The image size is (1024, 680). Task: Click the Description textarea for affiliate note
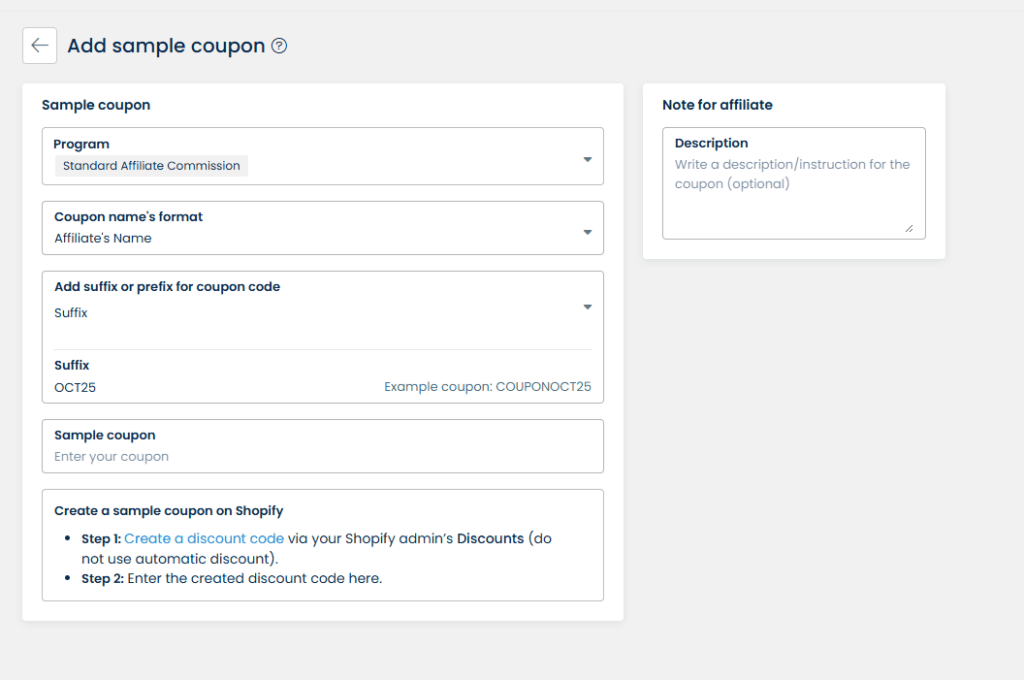coord(793,190)
